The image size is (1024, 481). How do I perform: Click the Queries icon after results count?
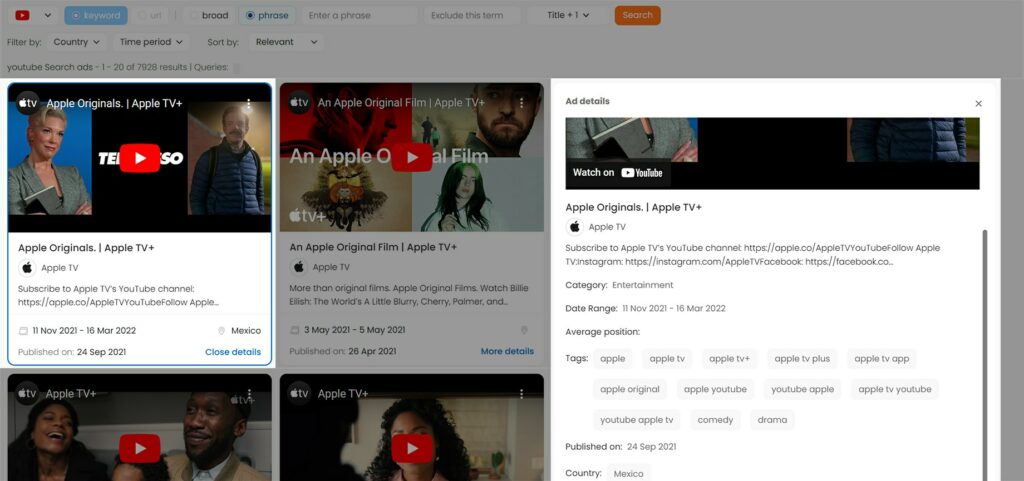[x=236, y=67]
